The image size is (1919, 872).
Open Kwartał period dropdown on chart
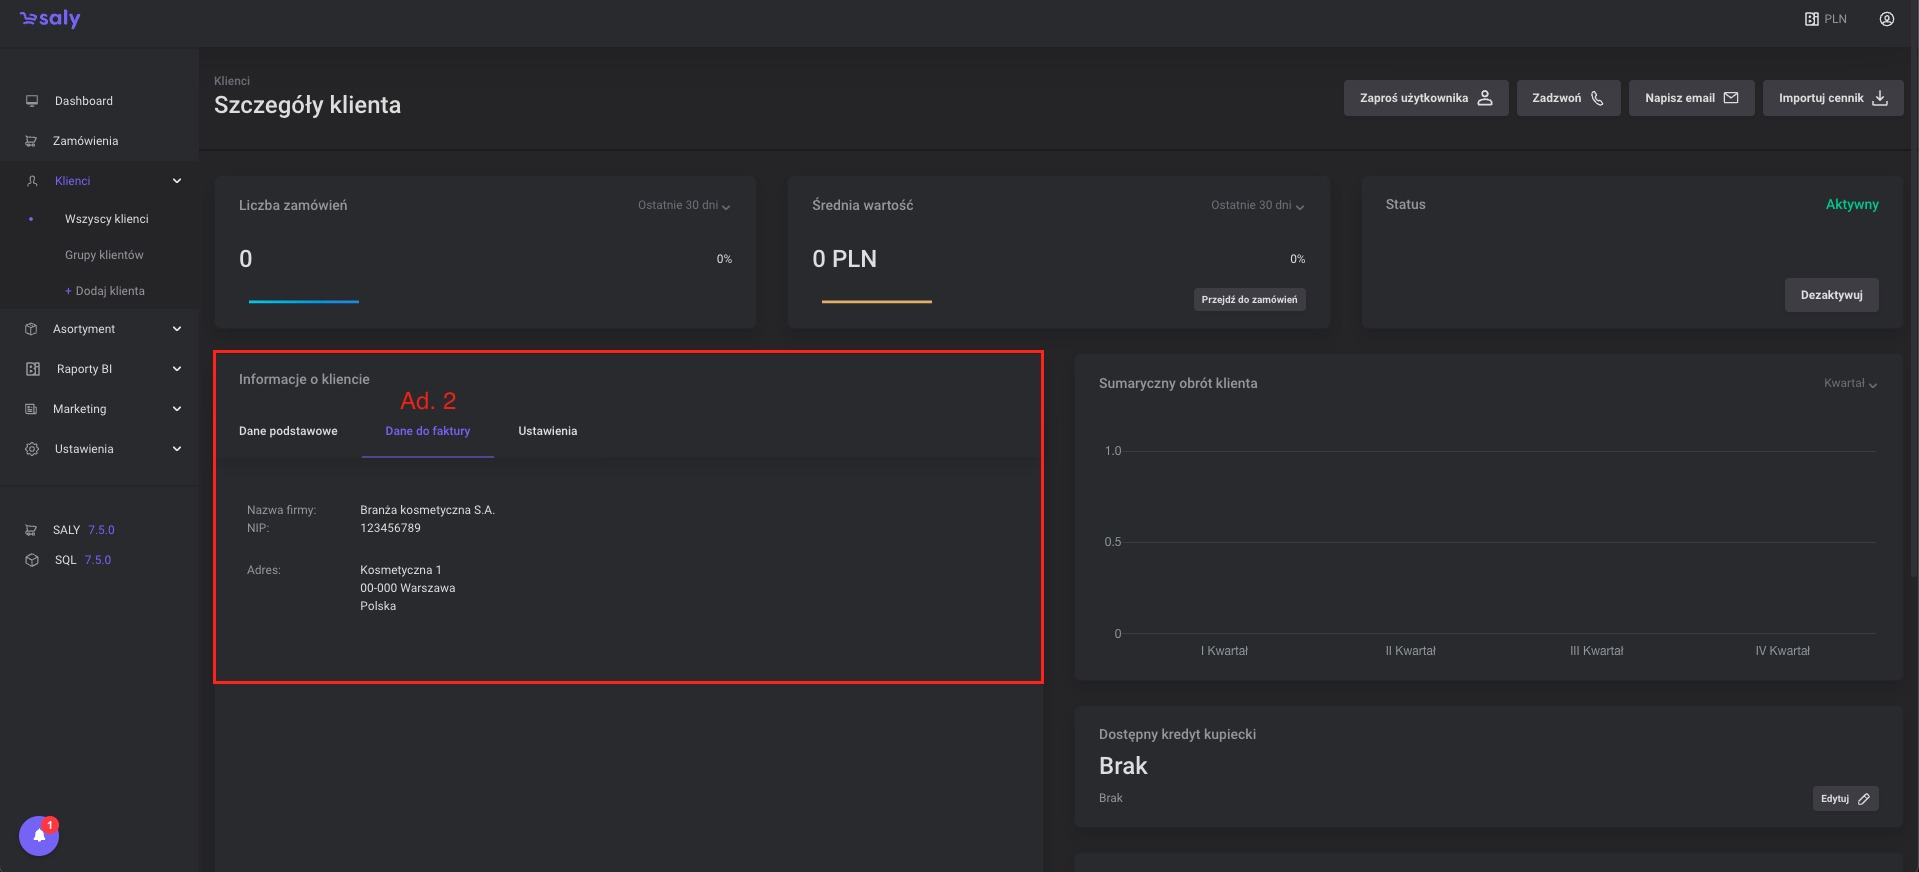tap(1850, 384)
